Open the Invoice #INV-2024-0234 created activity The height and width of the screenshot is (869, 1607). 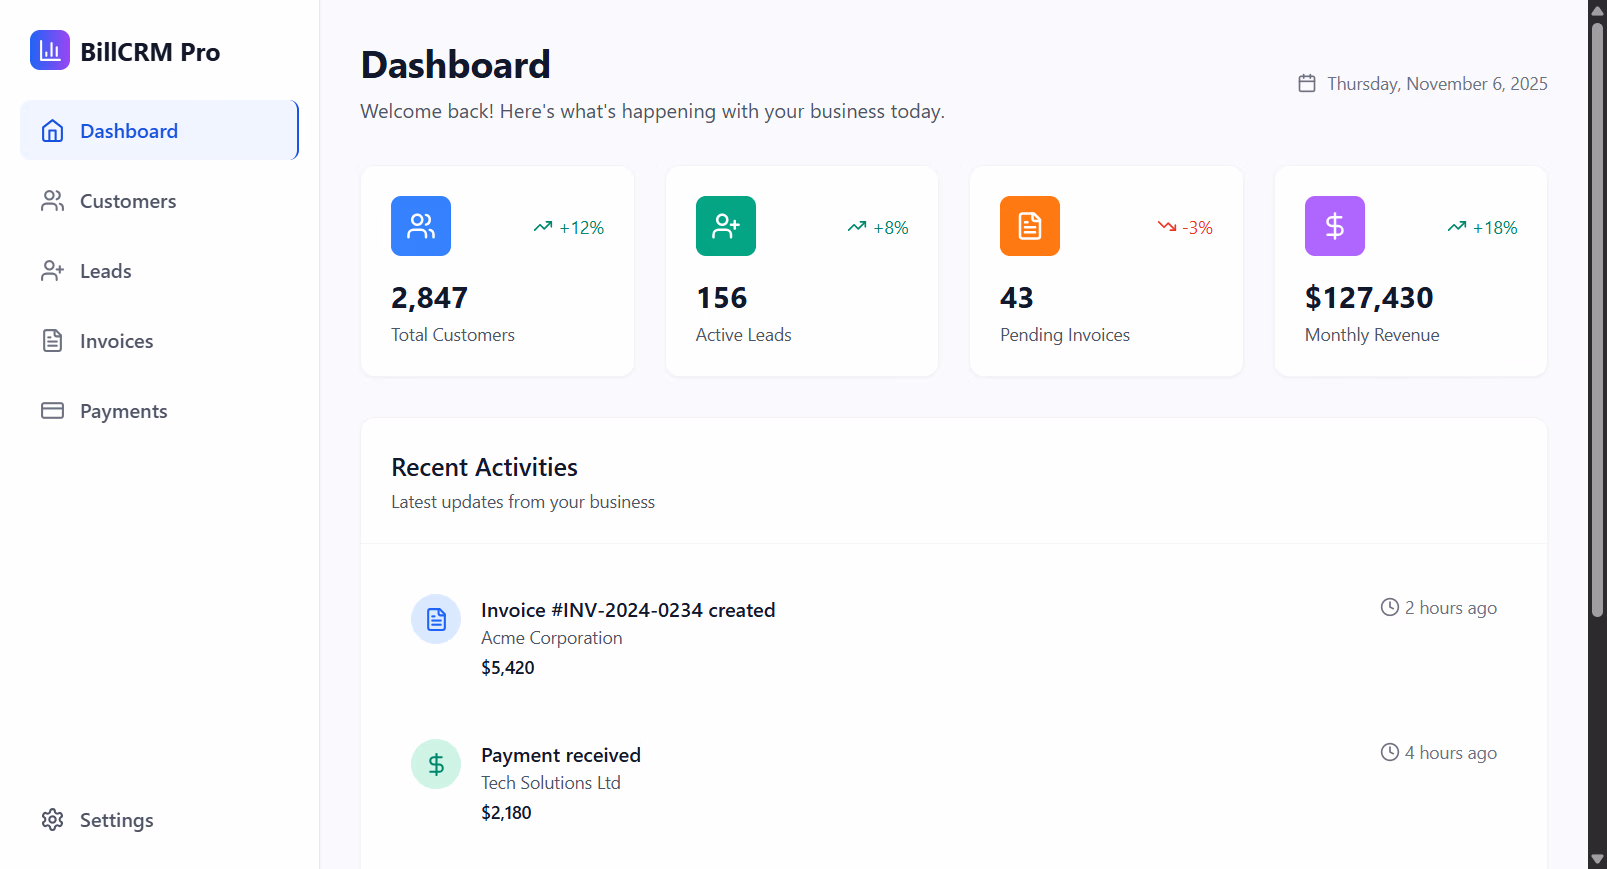627,610
